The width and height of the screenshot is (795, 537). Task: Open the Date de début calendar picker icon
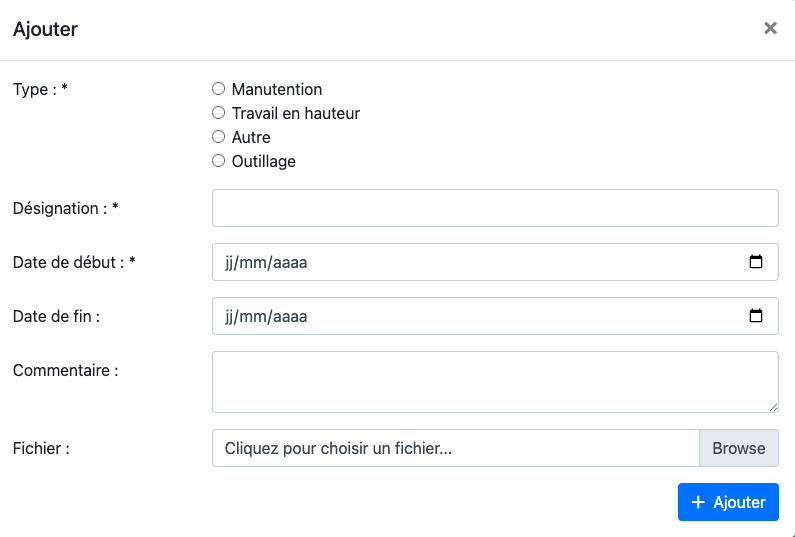[756, 262]
